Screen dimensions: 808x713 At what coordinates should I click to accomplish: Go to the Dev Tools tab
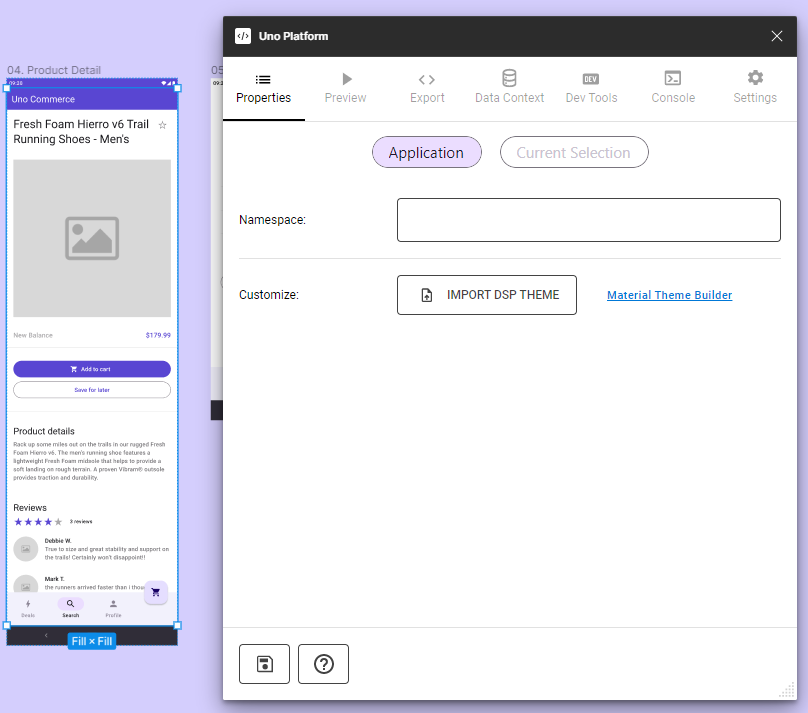click(591, 88)
